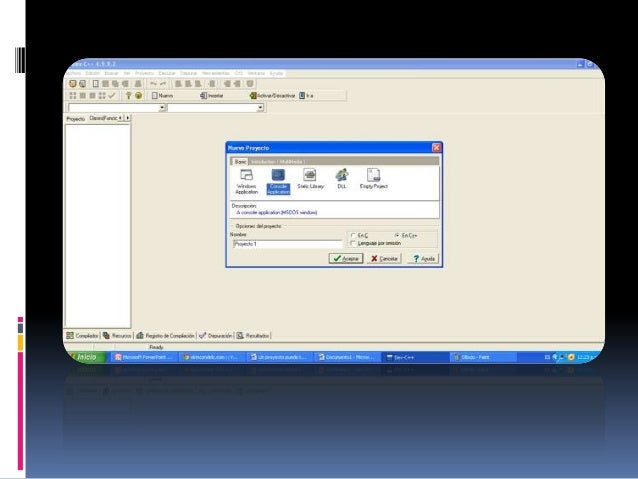Open the Buscar menu
Screen dimensions: 638x479
pyautogui.click(x=111, y=73)
